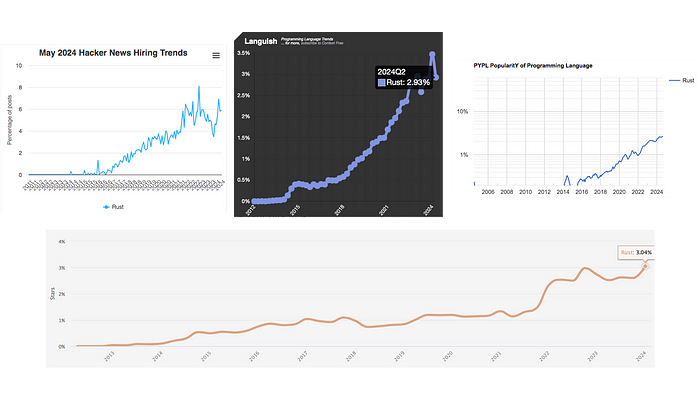
Task: Click the '0.5%' label on the Languish axis
Action: pos(244,180)
